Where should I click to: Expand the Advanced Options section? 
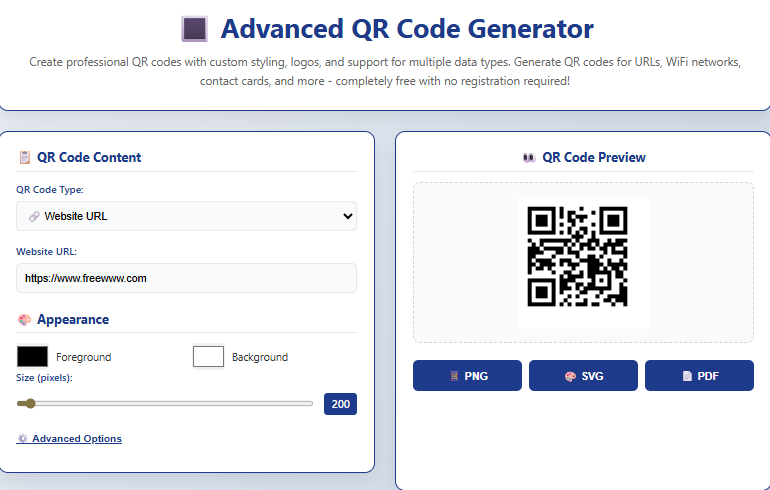tap(76, 439)
